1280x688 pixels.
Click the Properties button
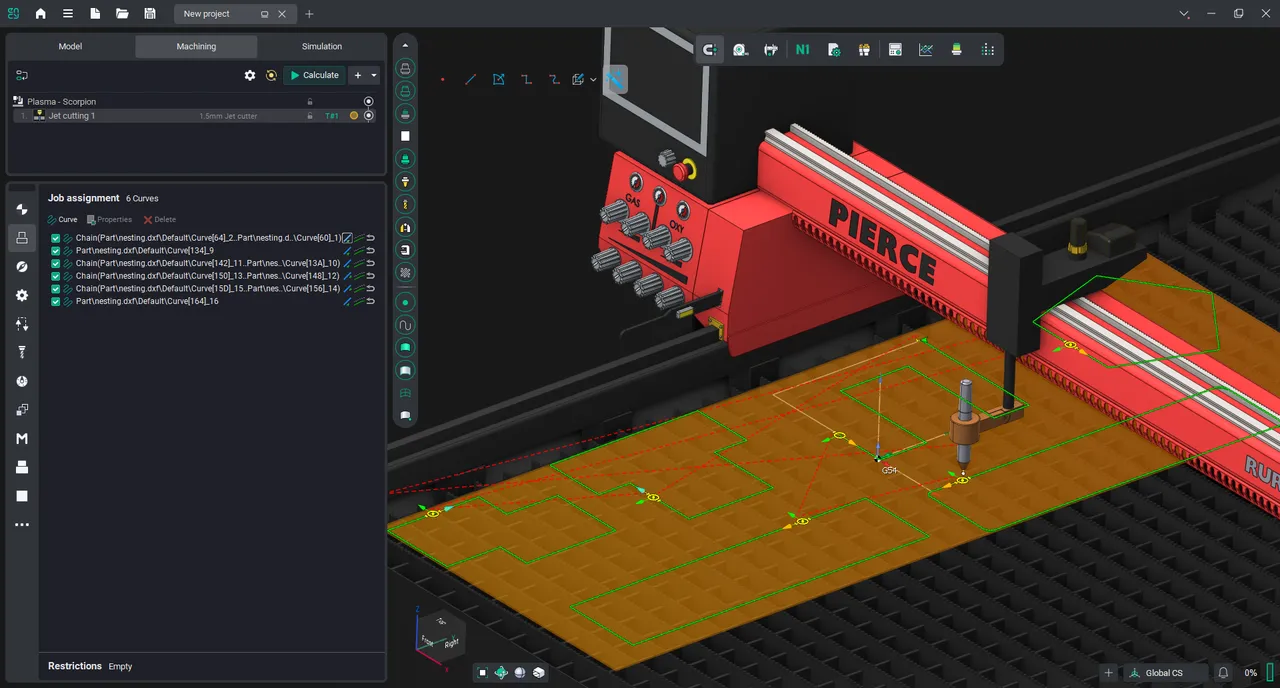[x=109, y=219]
